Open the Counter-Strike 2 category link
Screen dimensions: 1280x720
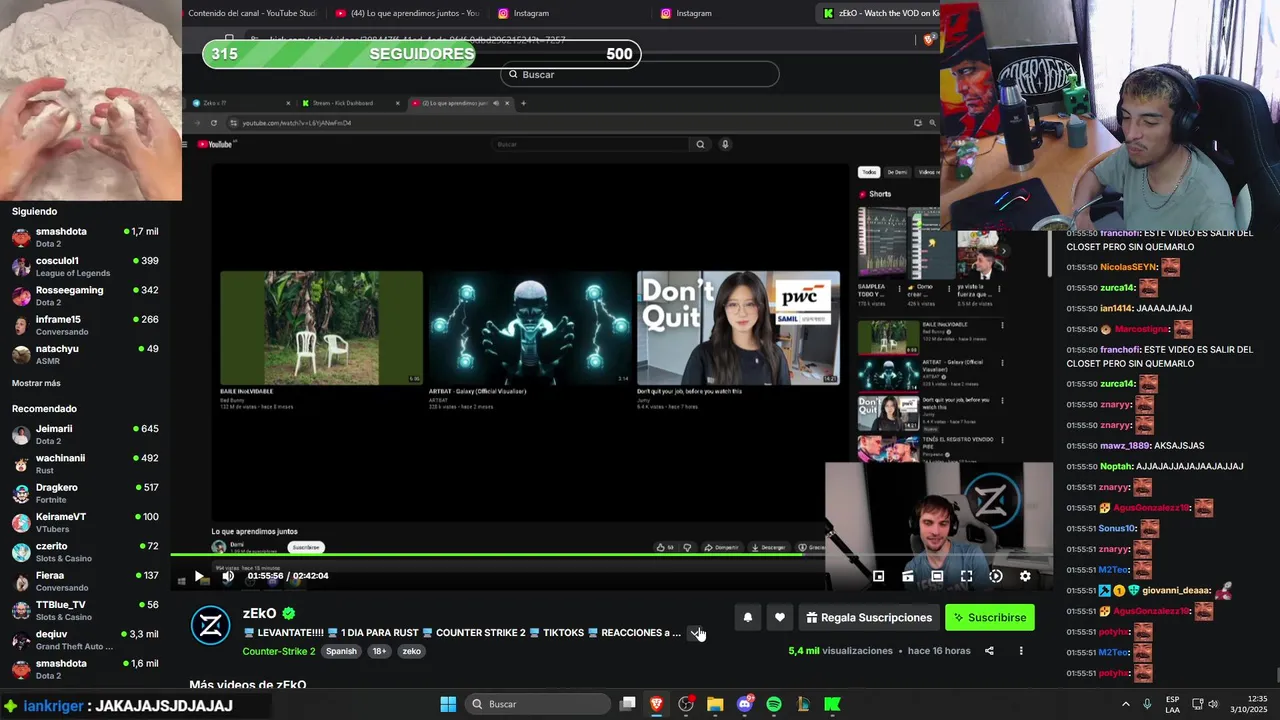279,651
